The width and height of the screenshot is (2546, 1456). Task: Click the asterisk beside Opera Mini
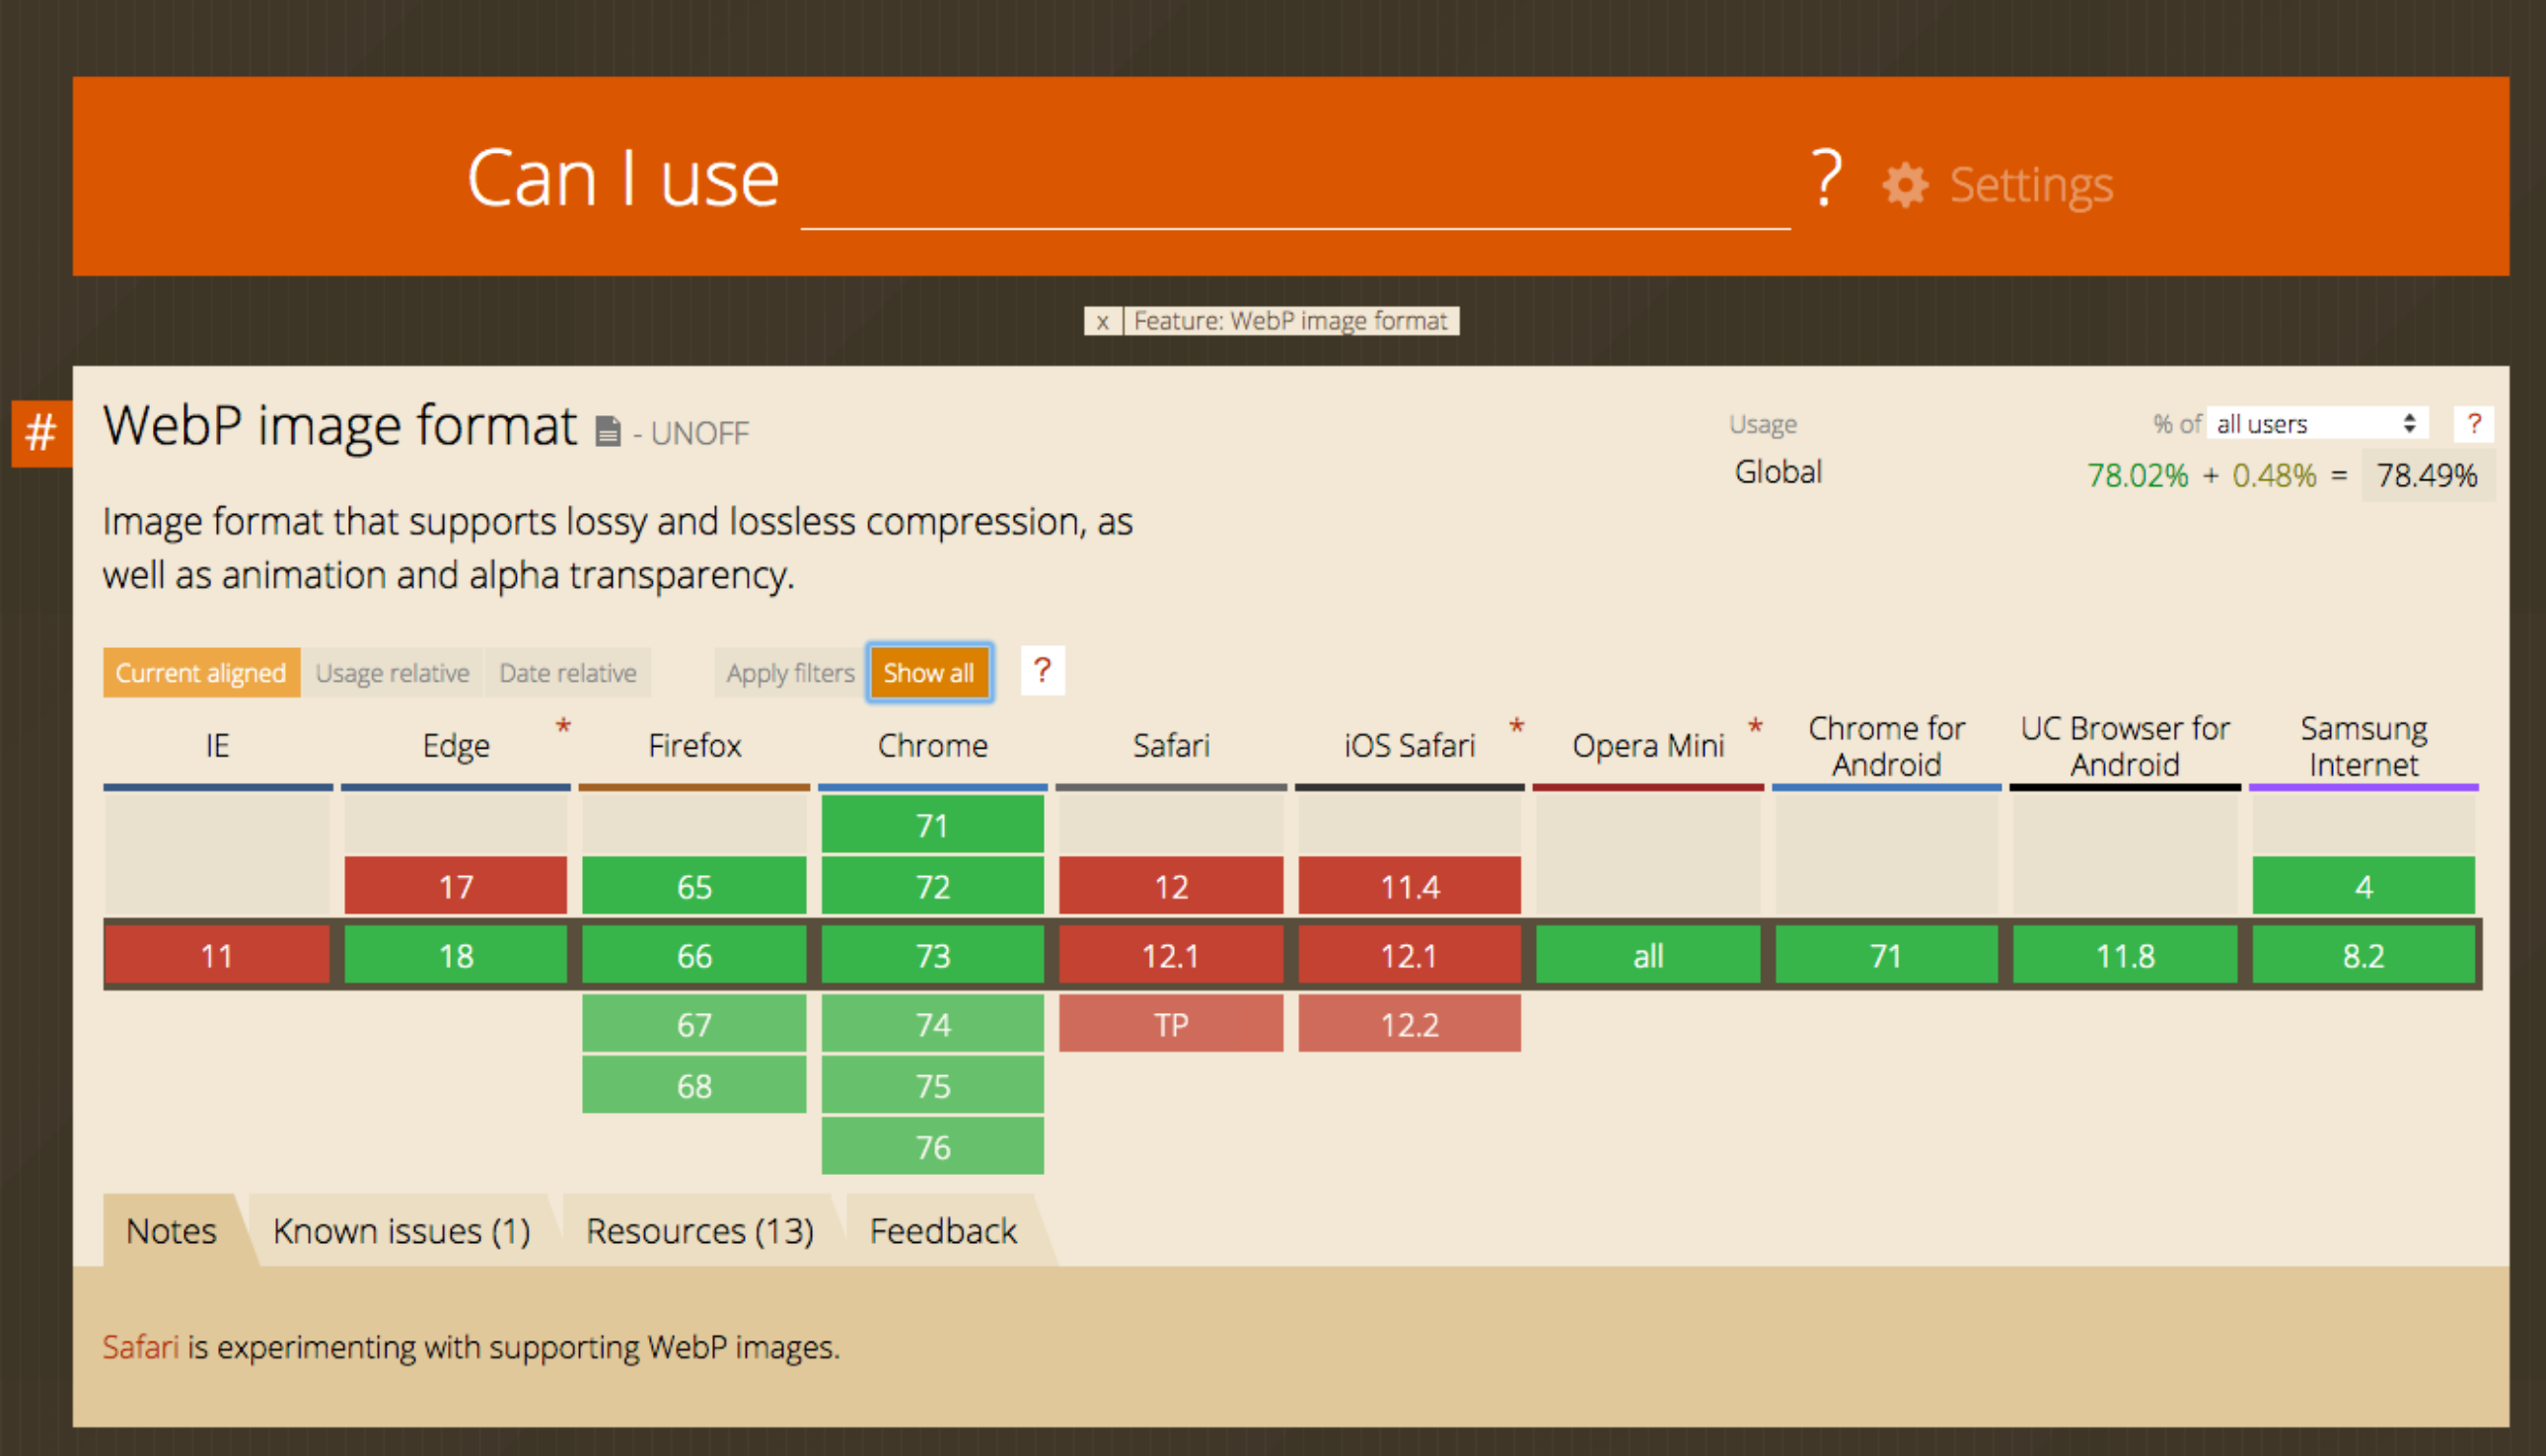coord(1755,727)
